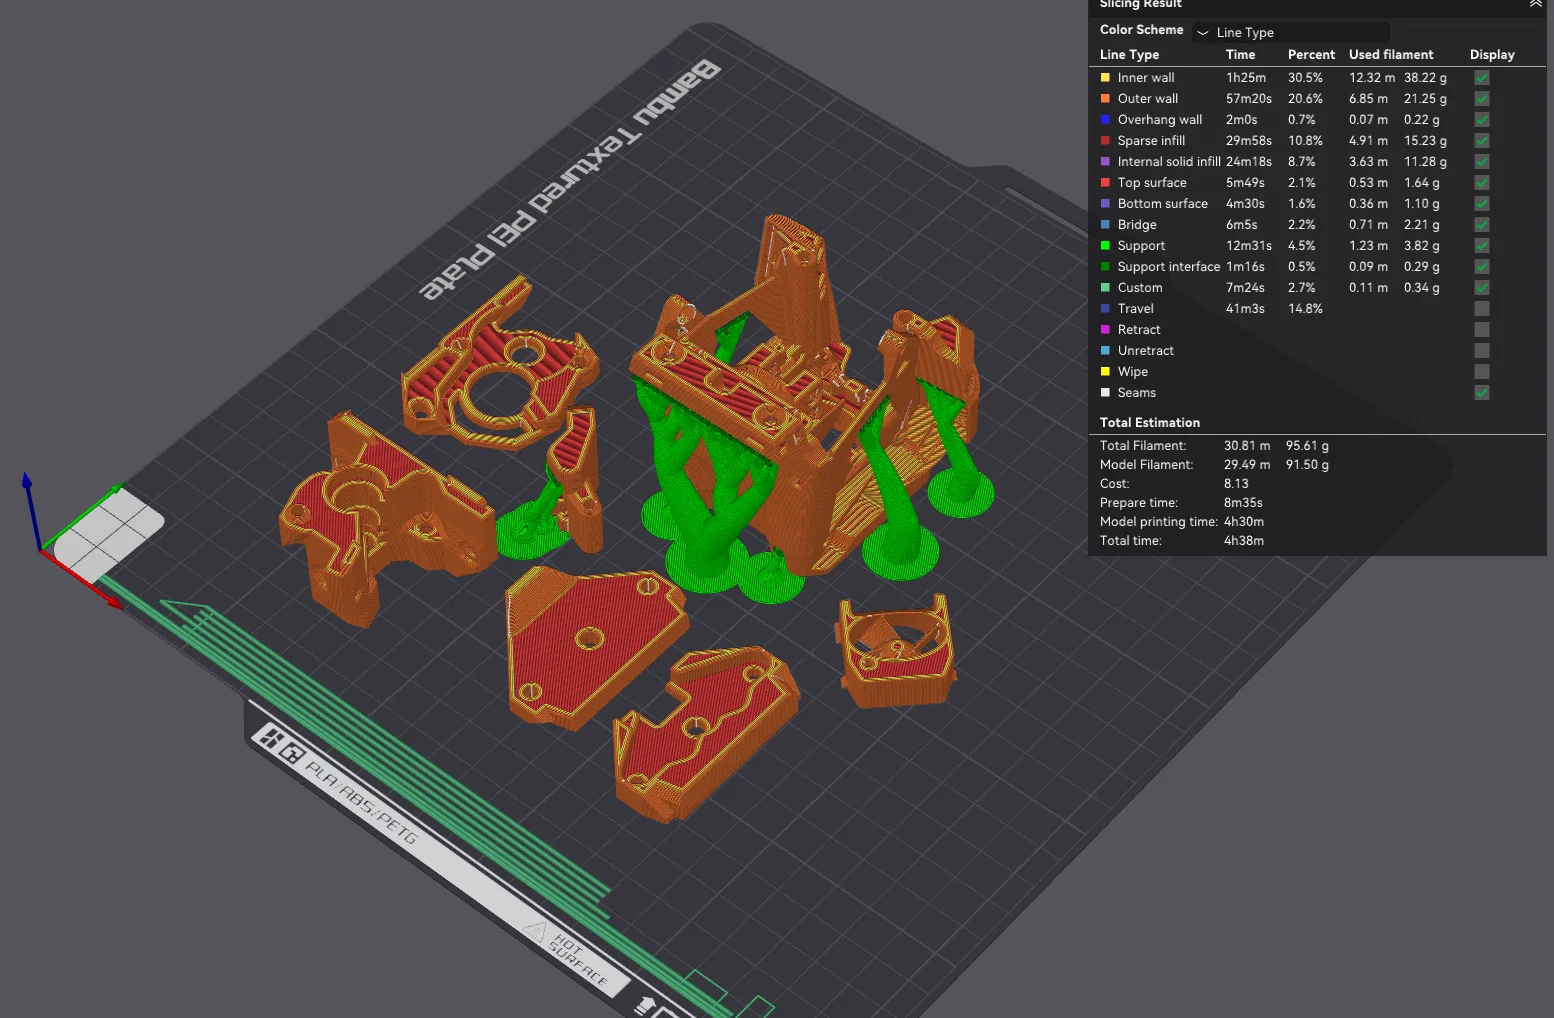This screenshot has width=1554, height=1018.
Task: Toggle display of Custom lines
Action: tap(1482, 287)
